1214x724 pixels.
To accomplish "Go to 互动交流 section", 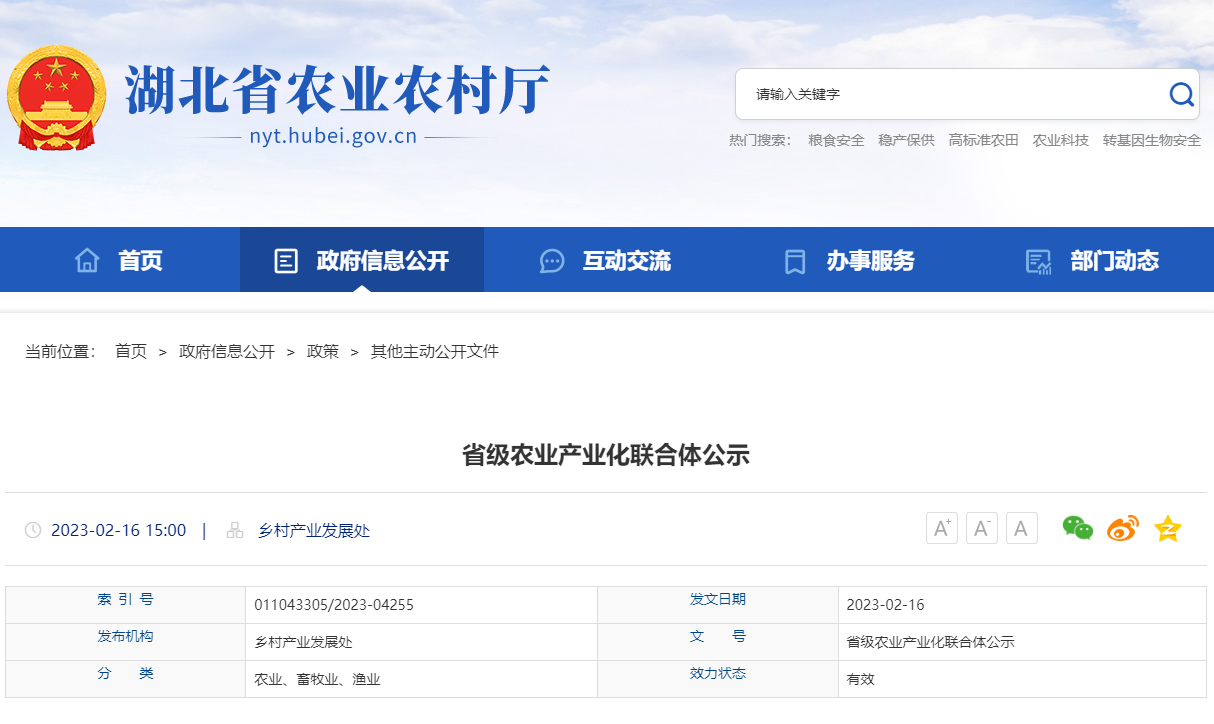I will click(x=605, y=261).
